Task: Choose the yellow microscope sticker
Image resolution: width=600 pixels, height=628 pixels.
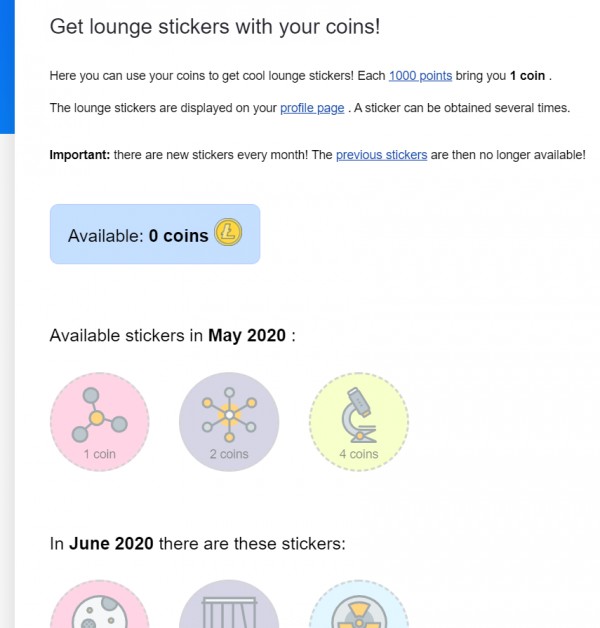Action: point(358,414)
